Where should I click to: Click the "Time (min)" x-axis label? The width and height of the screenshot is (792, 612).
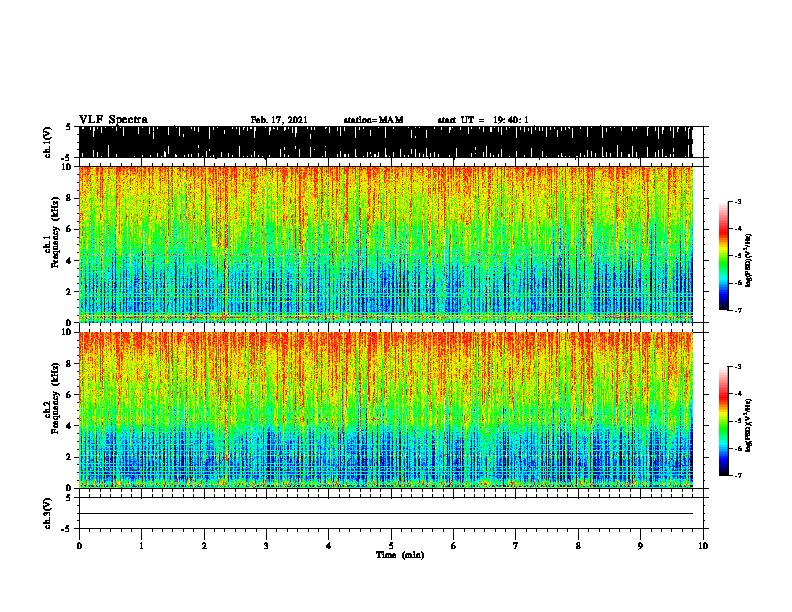pos(400,555)
